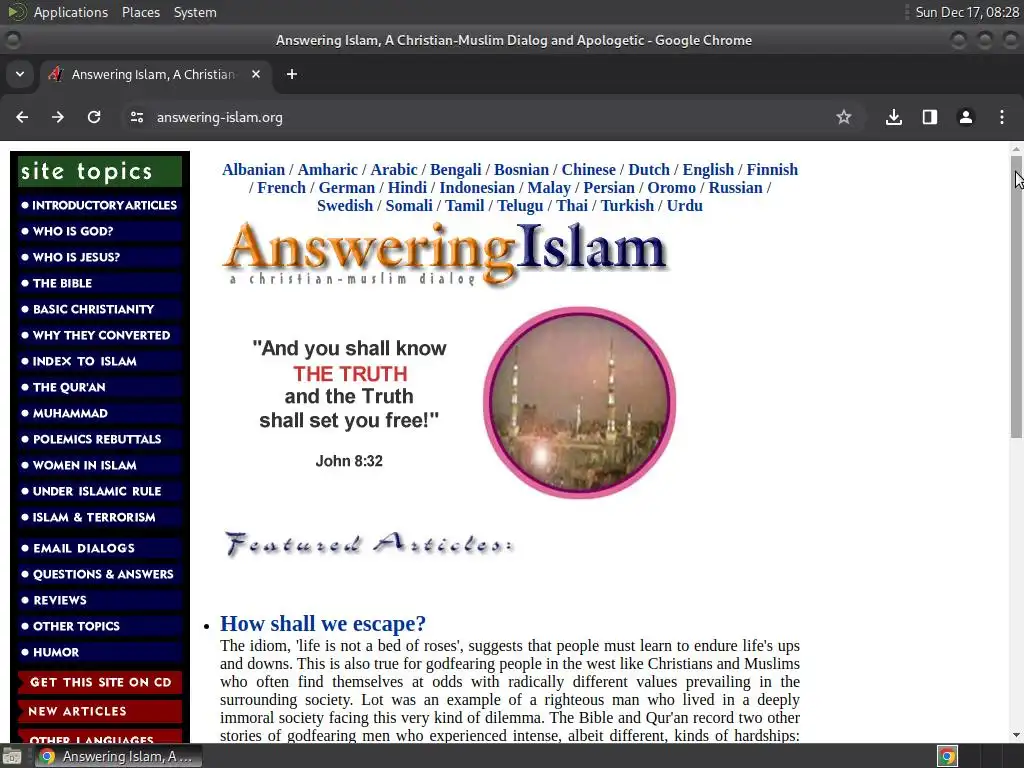The width and height of the screenshot is (1024, 768).
Task: Open Who Is God? topic
Action: (x=100, y=231)
